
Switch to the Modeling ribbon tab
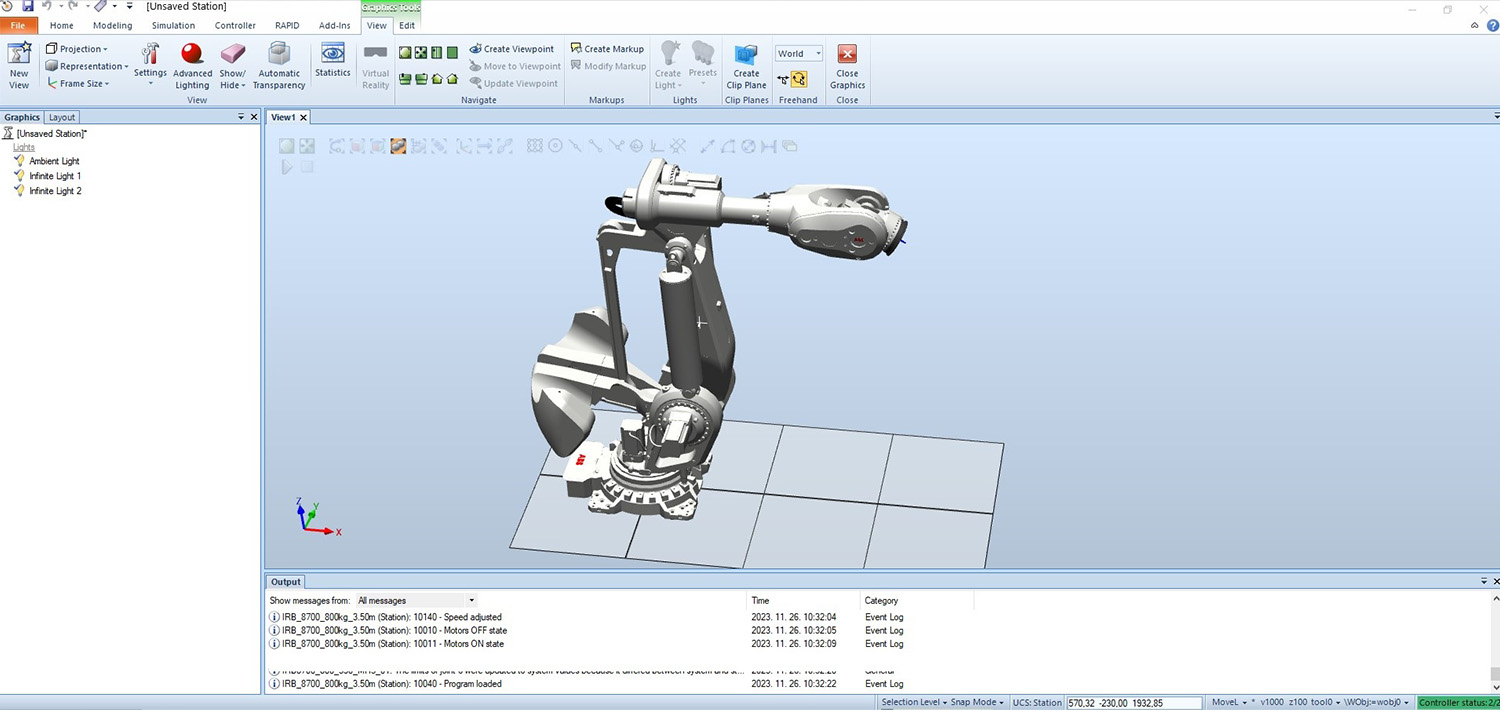pyautogui.click(x=112, y=25)
